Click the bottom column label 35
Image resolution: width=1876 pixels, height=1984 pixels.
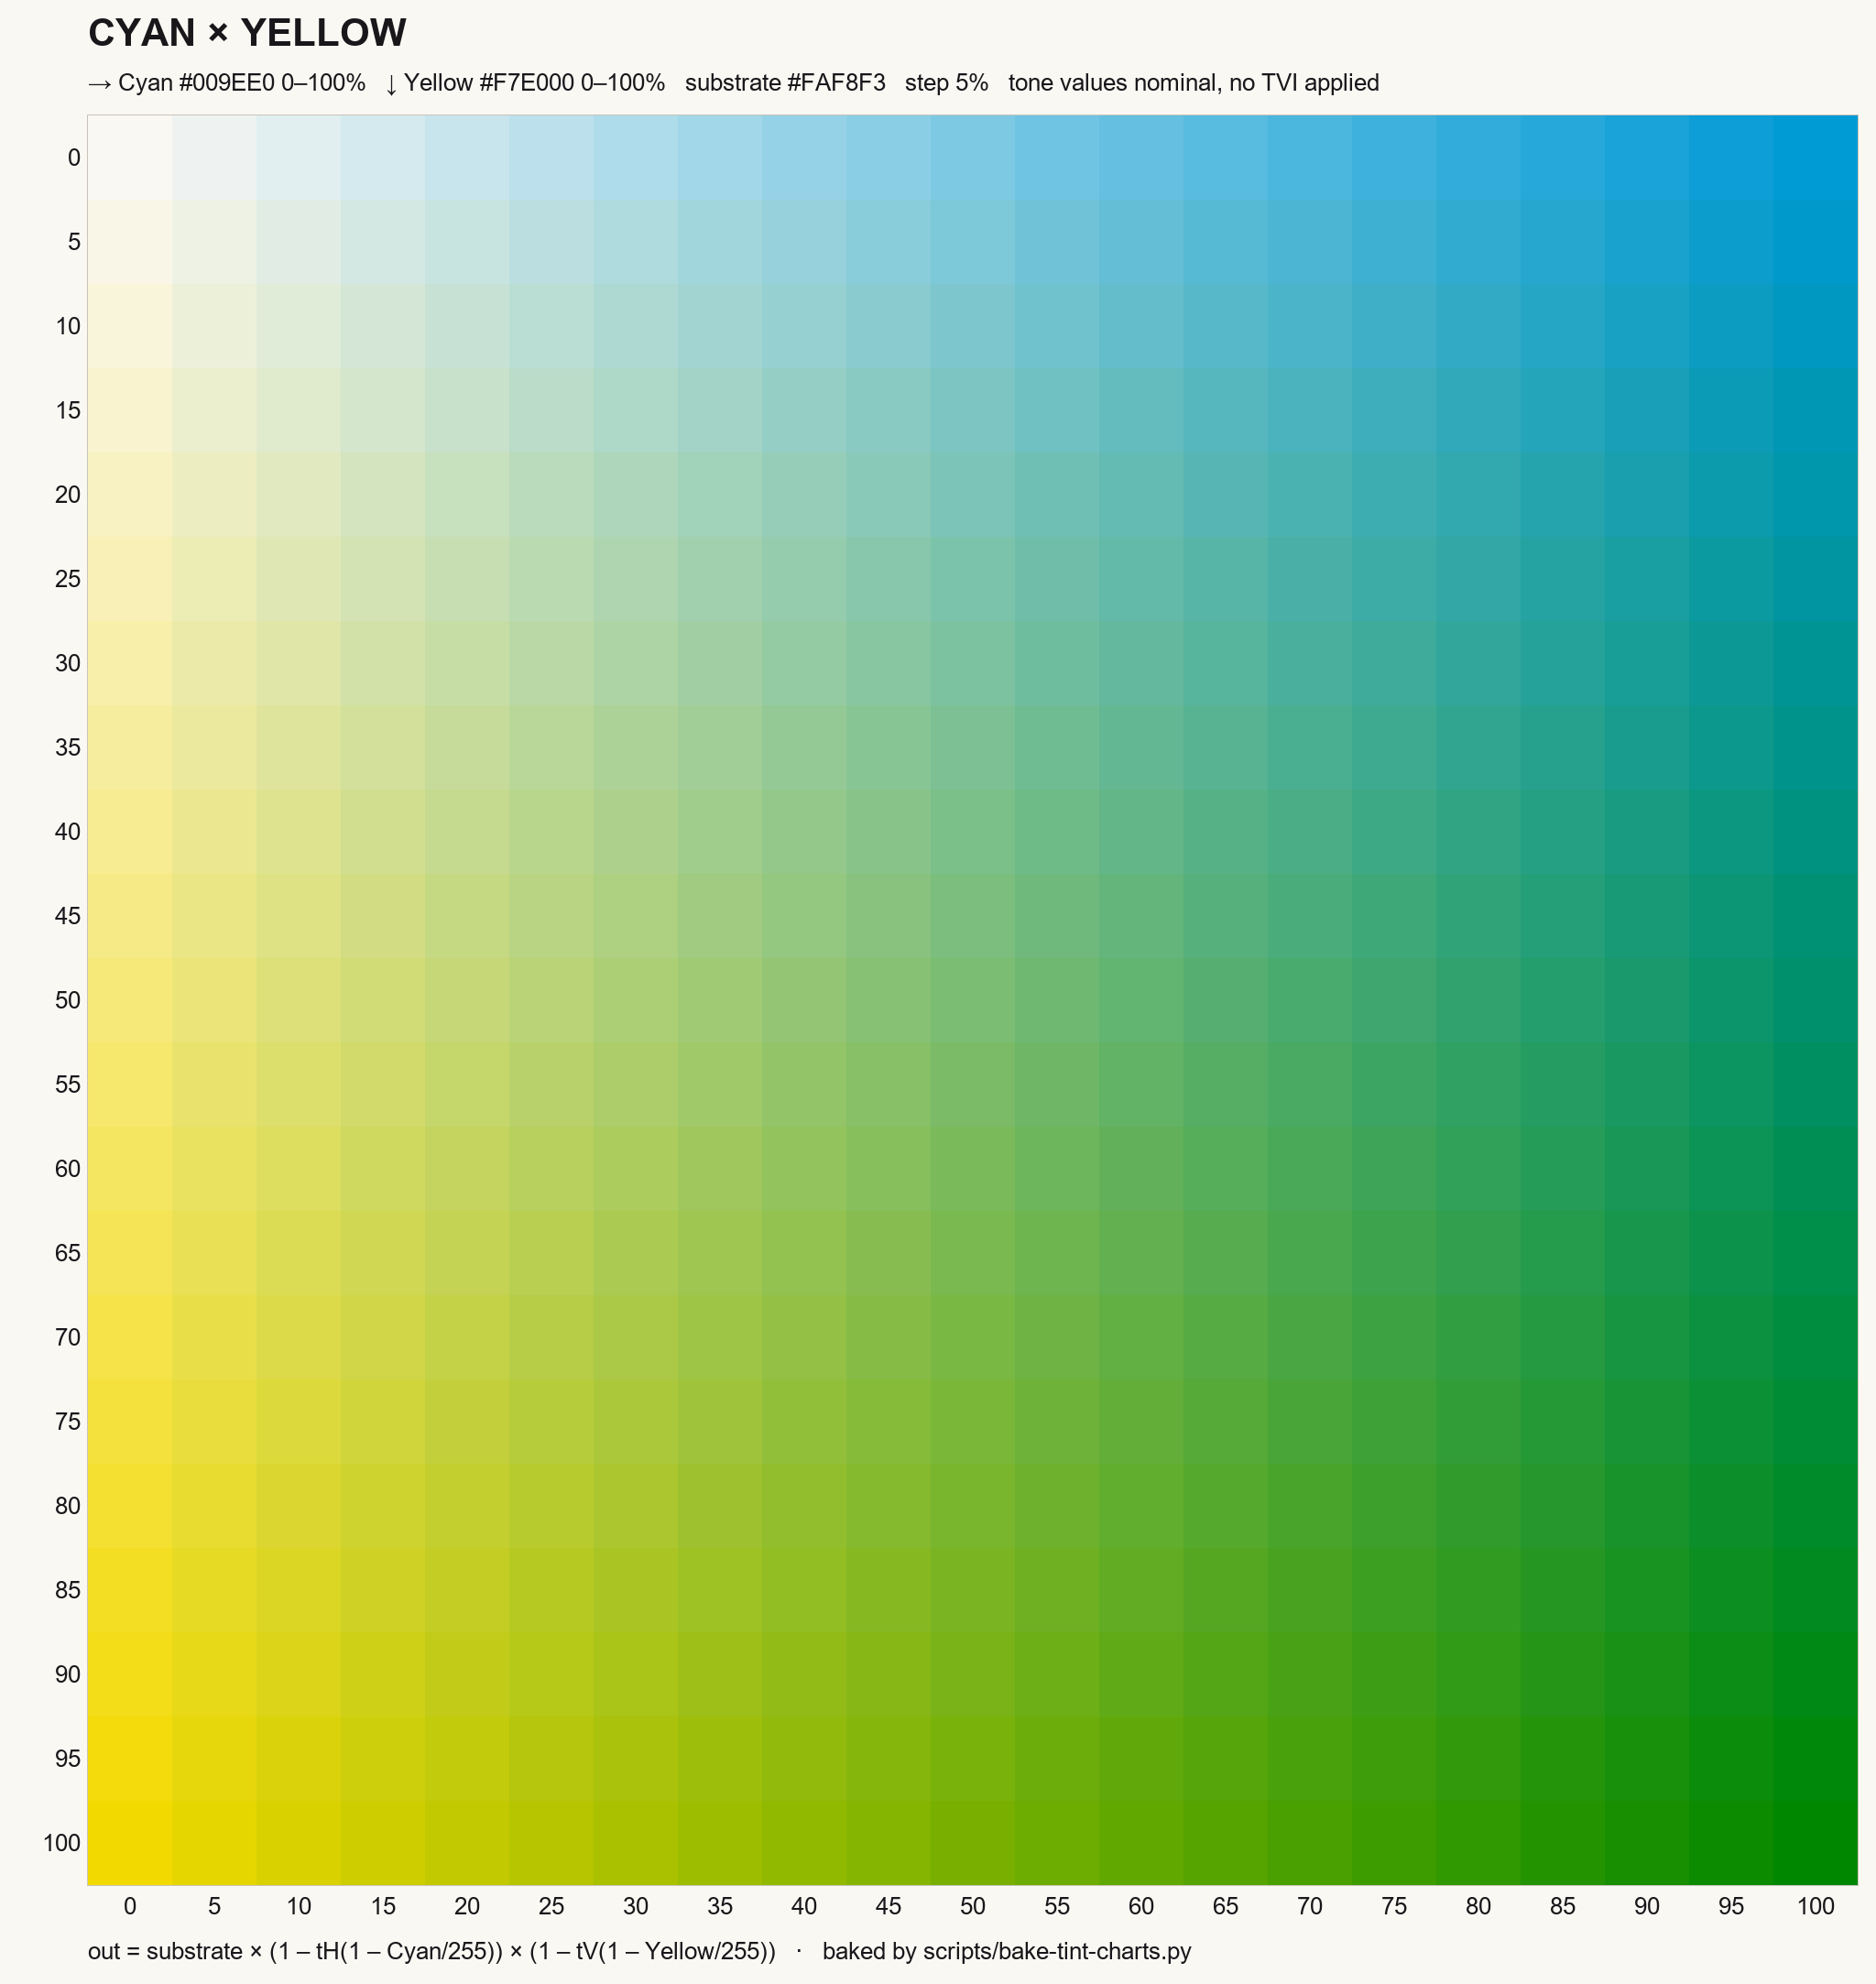[x=720, y=1906]
